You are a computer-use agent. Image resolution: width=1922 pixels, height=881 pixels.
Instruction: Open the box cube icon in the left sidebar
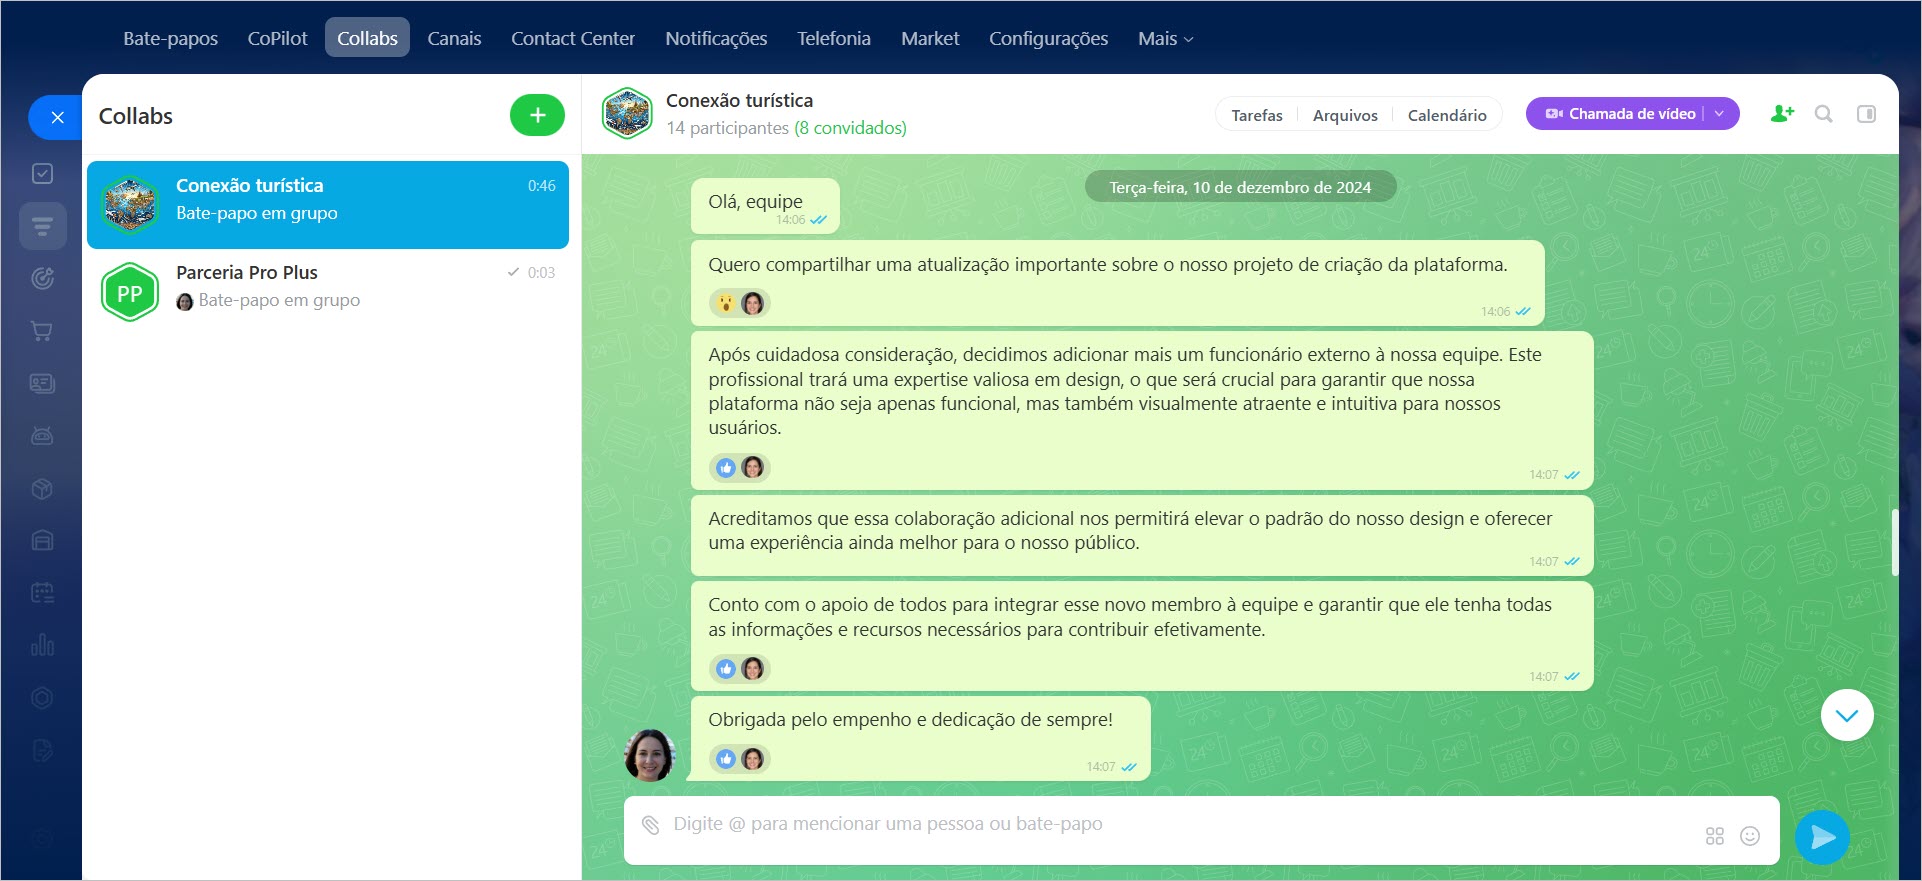pos(42,488)
